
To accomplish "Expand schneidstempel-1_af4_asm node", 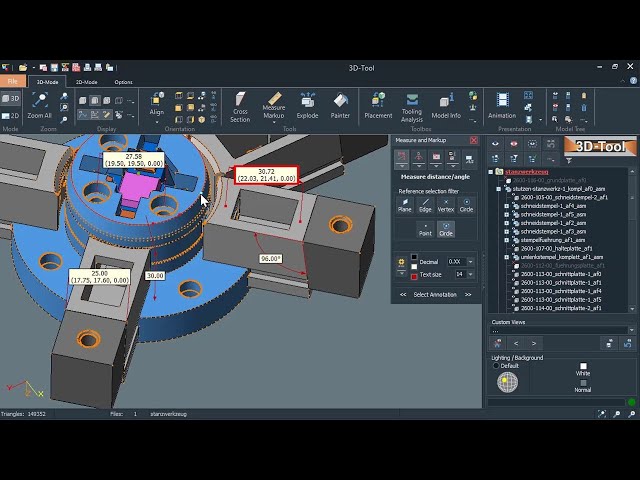I will tap(507, 206).
